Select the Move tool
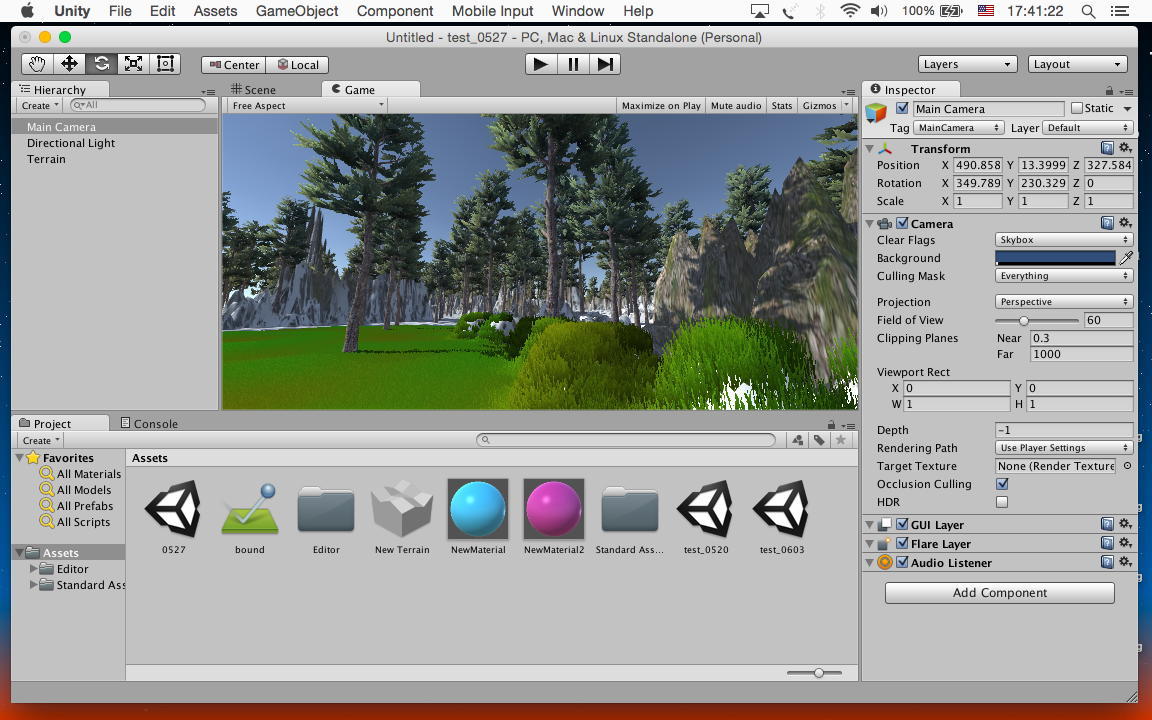 69,64
